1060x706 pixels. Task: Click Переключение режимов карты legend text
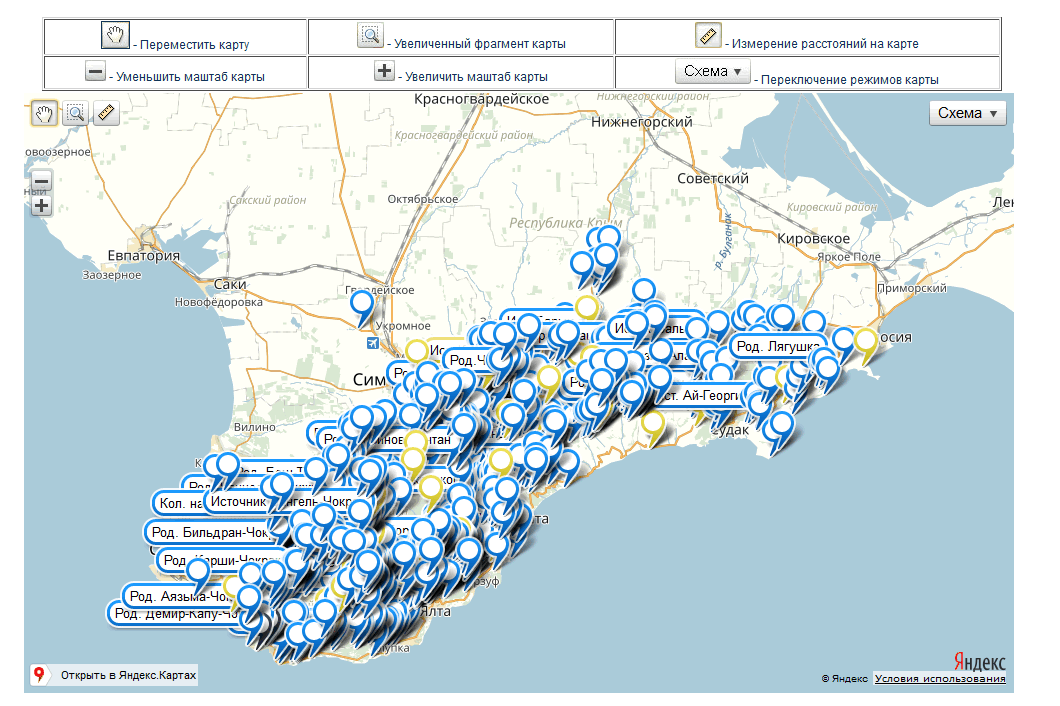pyautogui.click(x=849, y=80)
